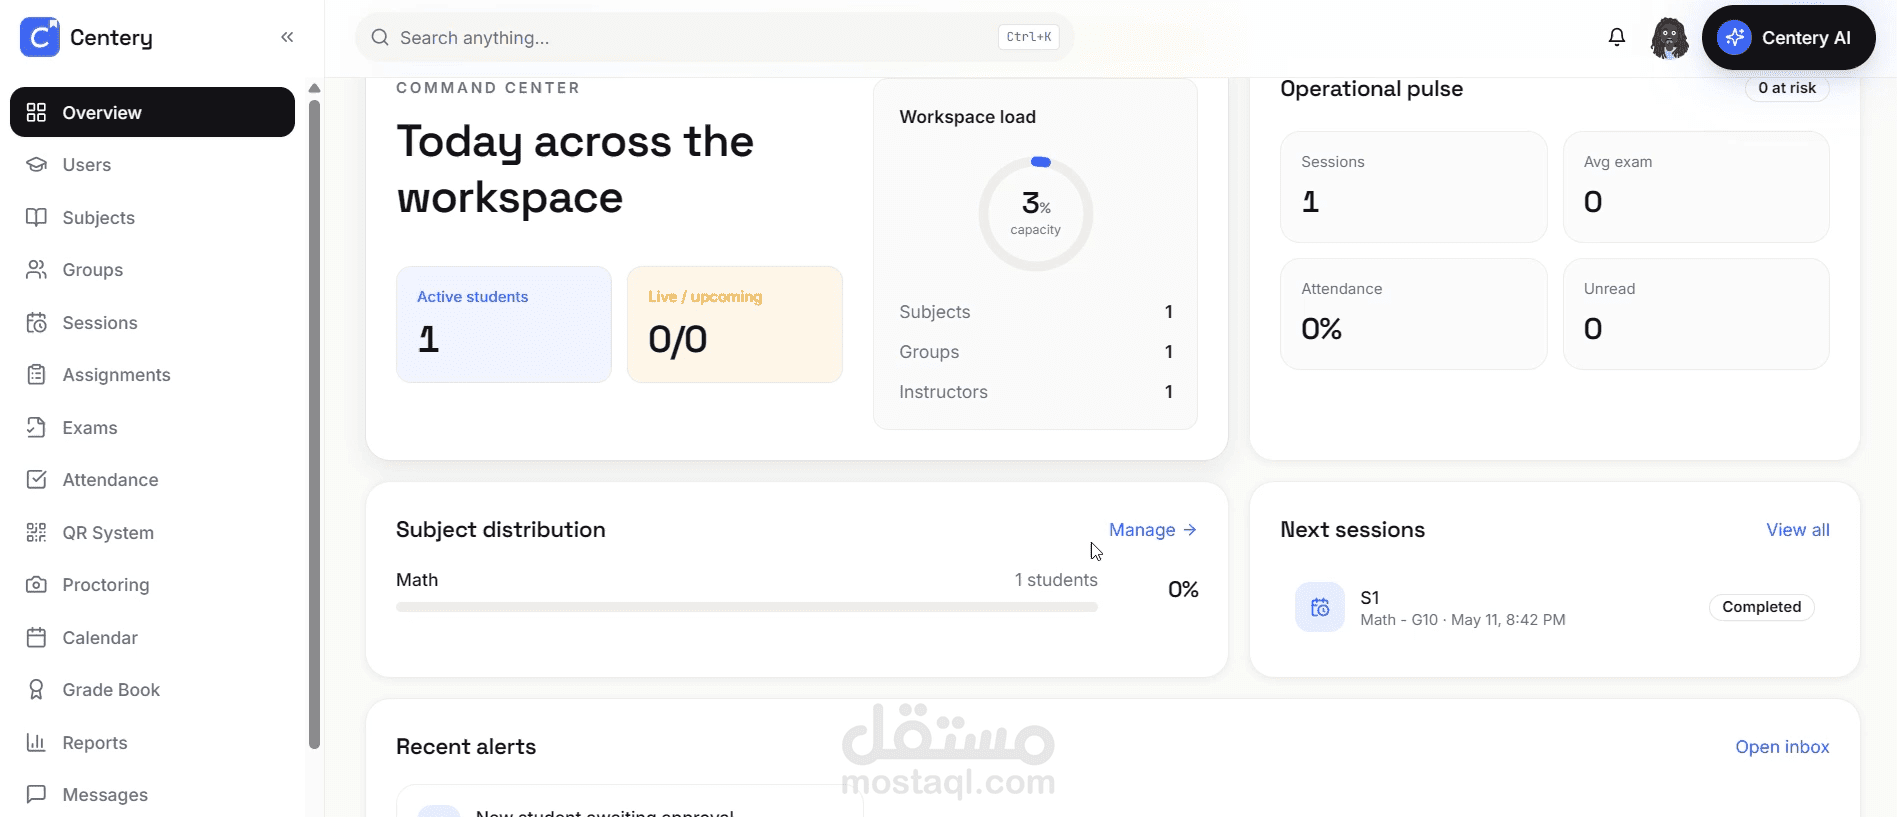The height and width of the screenshot is (817, 1897).
Task: Click the Messages speech bubble icon
Action: [36, 794]
